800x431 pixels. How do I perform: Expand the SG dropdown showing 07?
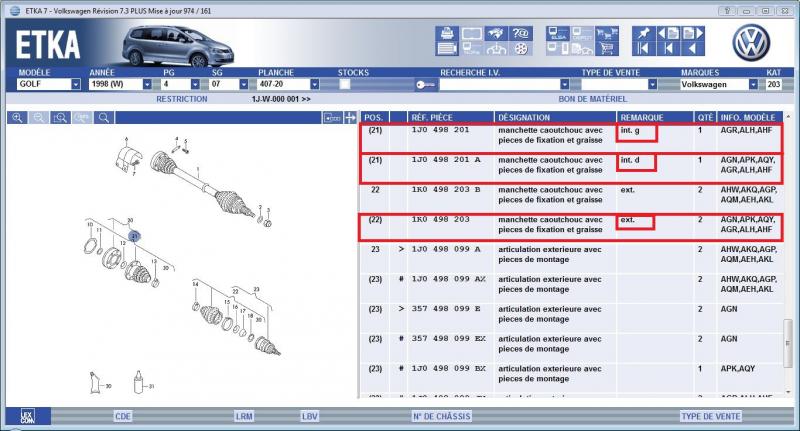243,84
